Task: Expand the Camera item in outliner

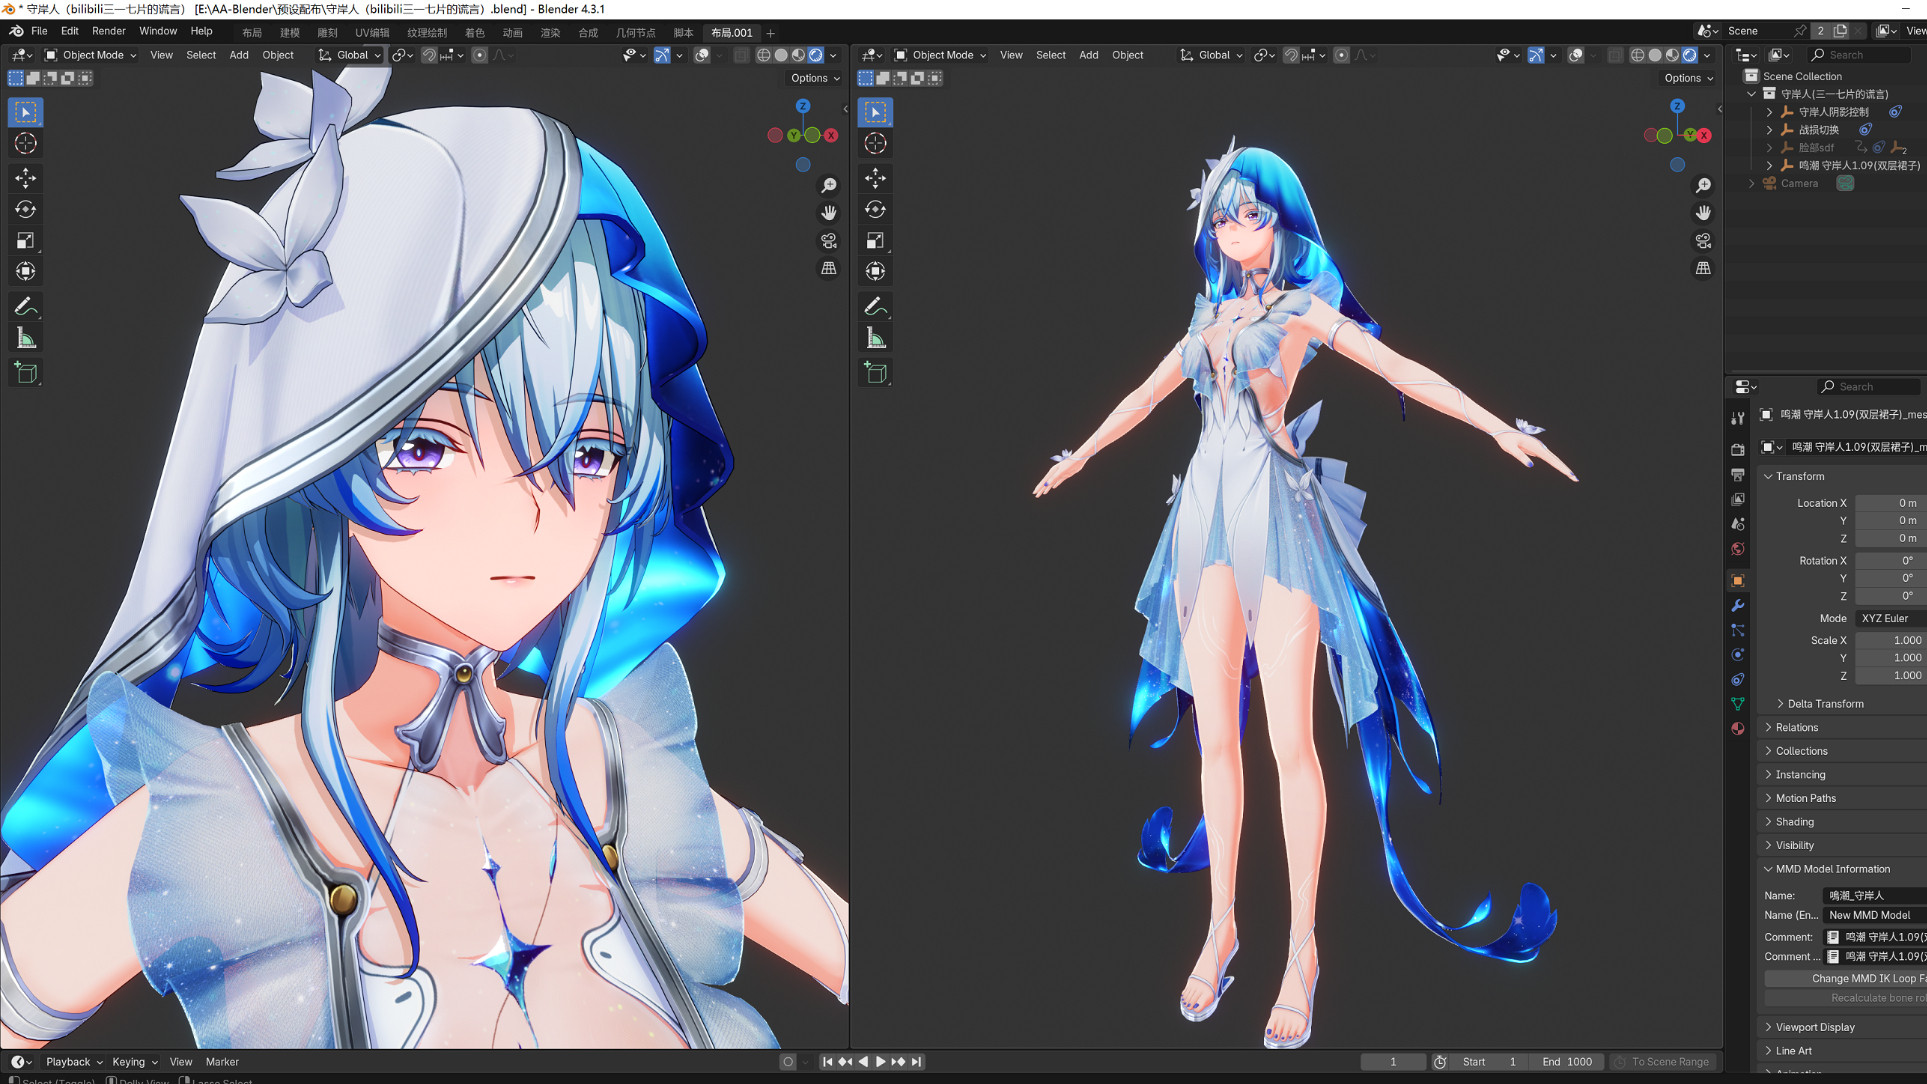Action: pos(1752,183)
